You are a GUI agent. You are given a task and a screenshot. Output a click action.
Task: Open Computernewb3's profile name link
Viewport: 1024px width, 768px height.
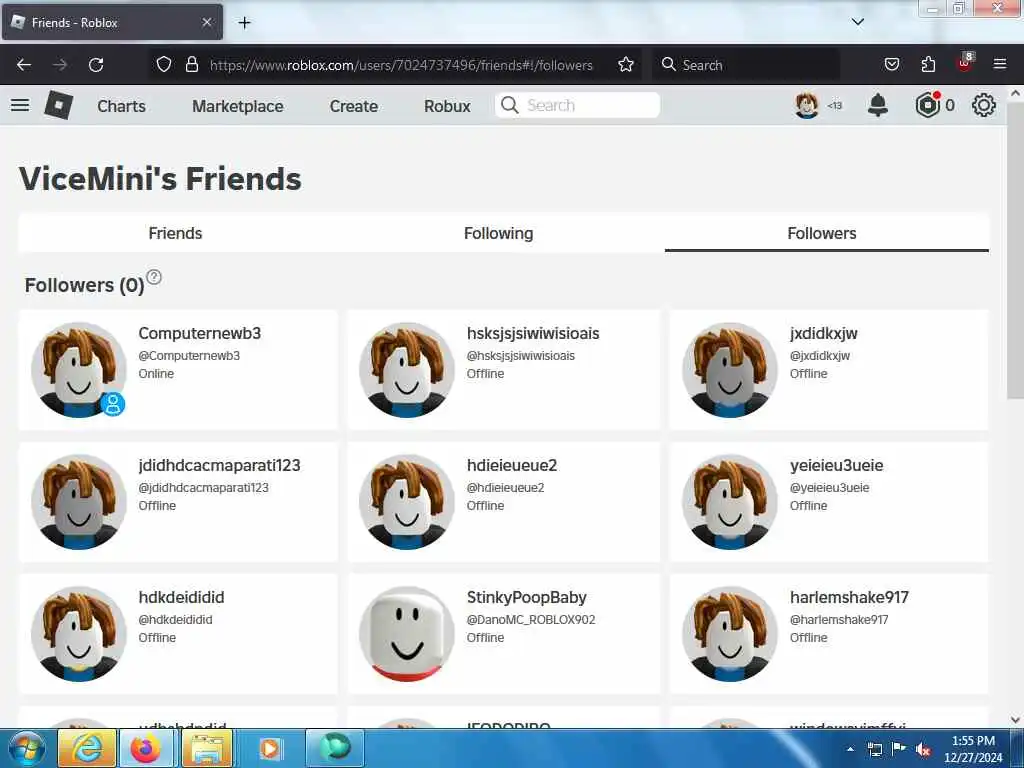click(199, 333)
